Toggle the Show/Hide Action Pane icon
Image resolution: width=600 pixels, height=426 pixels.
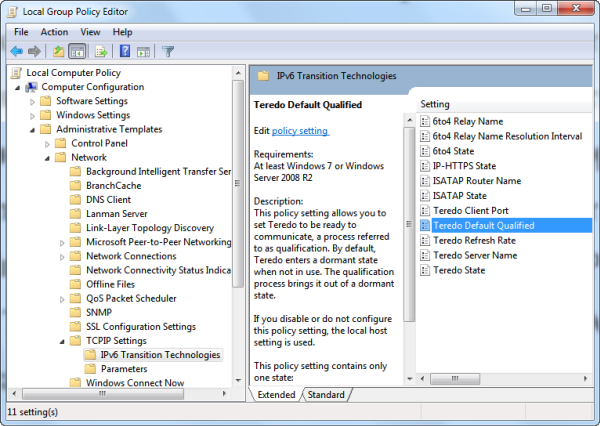tap(143, 51)
